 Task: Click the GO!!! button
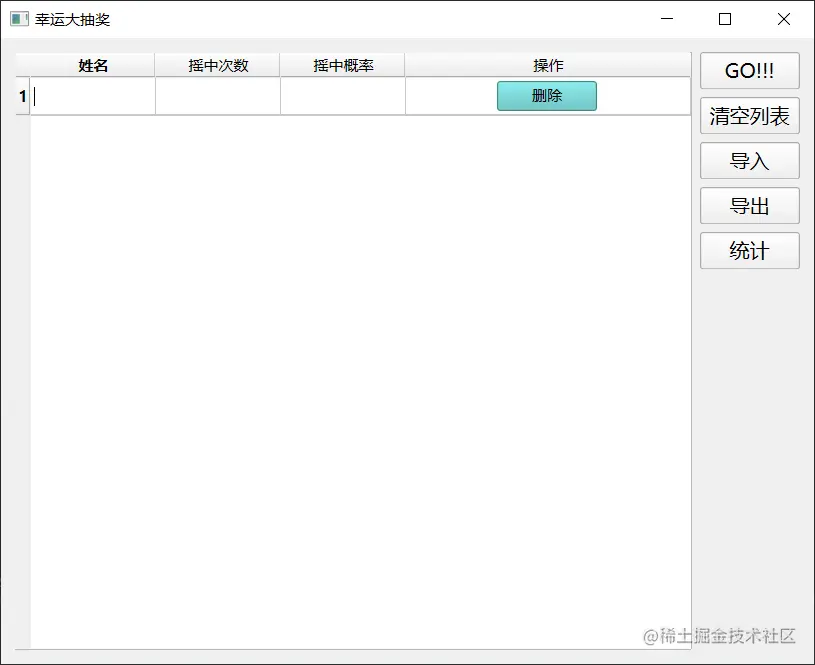pyautogui.click(x=749, y=70)
